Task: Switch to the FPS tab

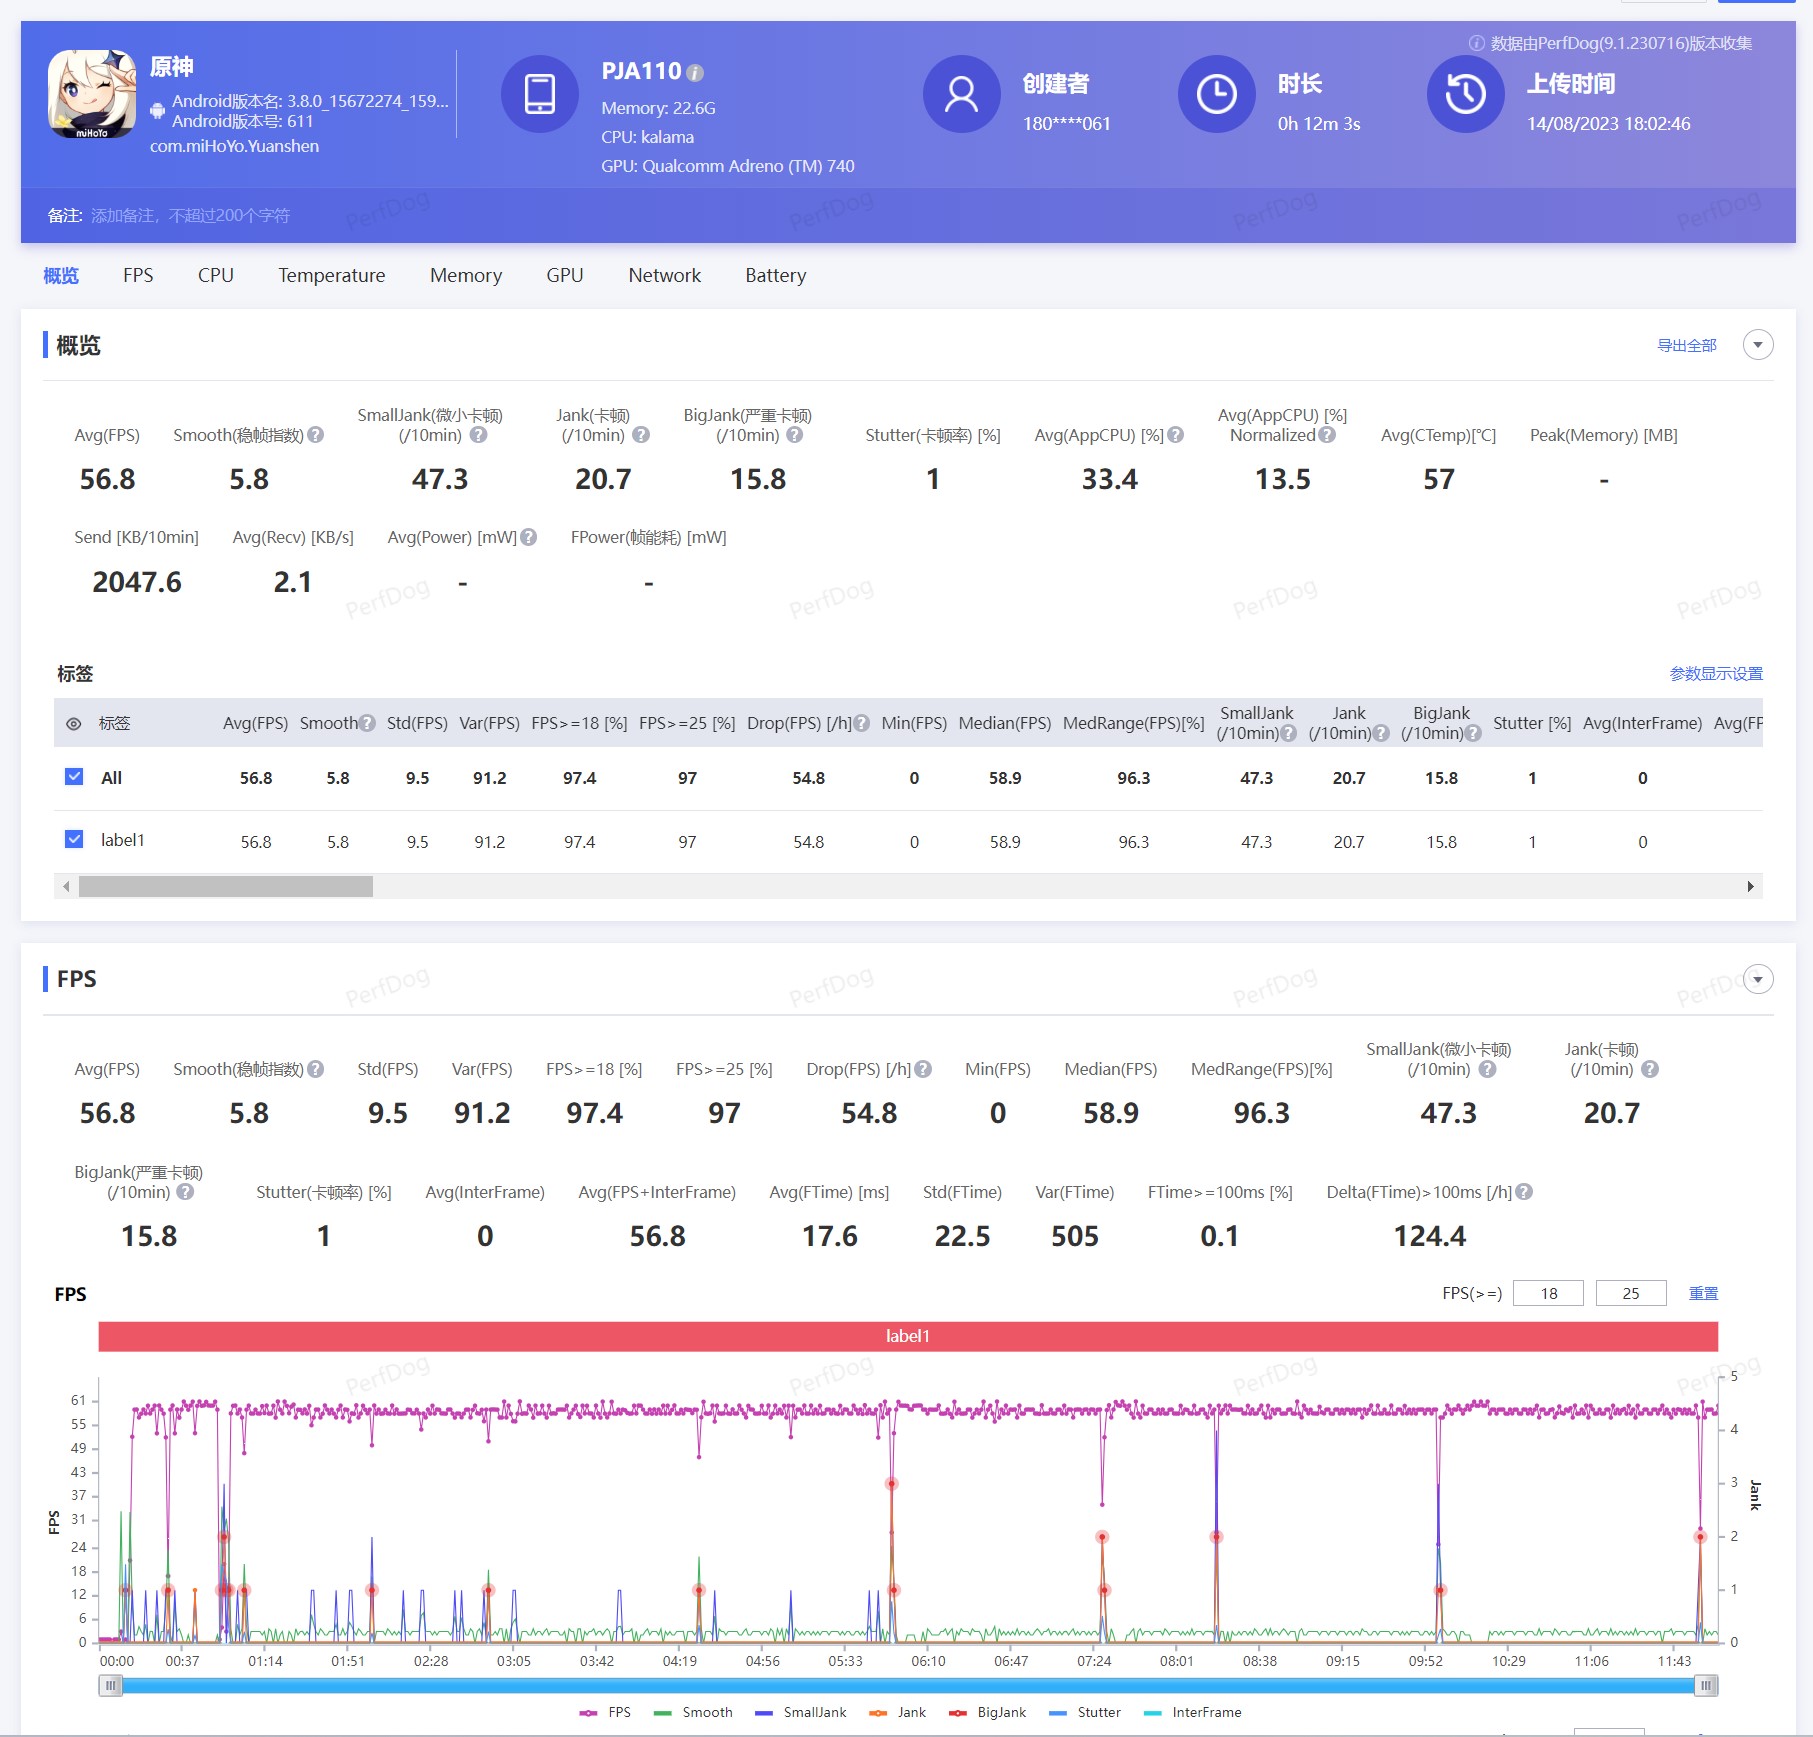Action: [138, 275]
